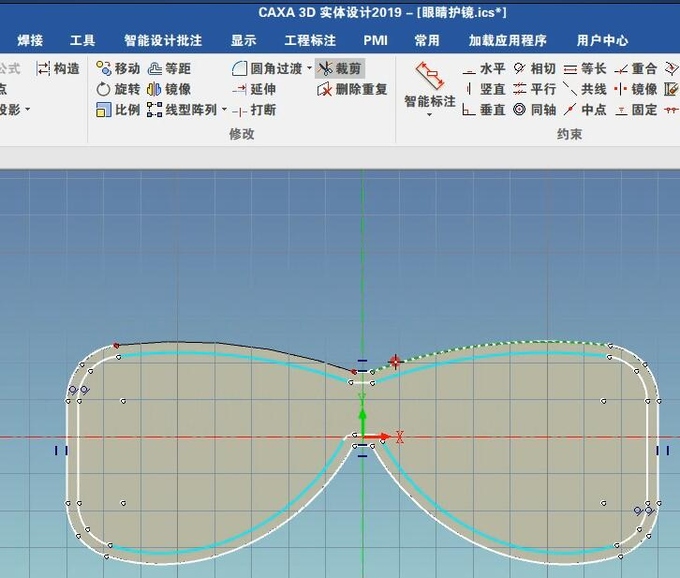
Task: Apply 水平 (Horizontal) constraint
Action: (x=484, y=69)
